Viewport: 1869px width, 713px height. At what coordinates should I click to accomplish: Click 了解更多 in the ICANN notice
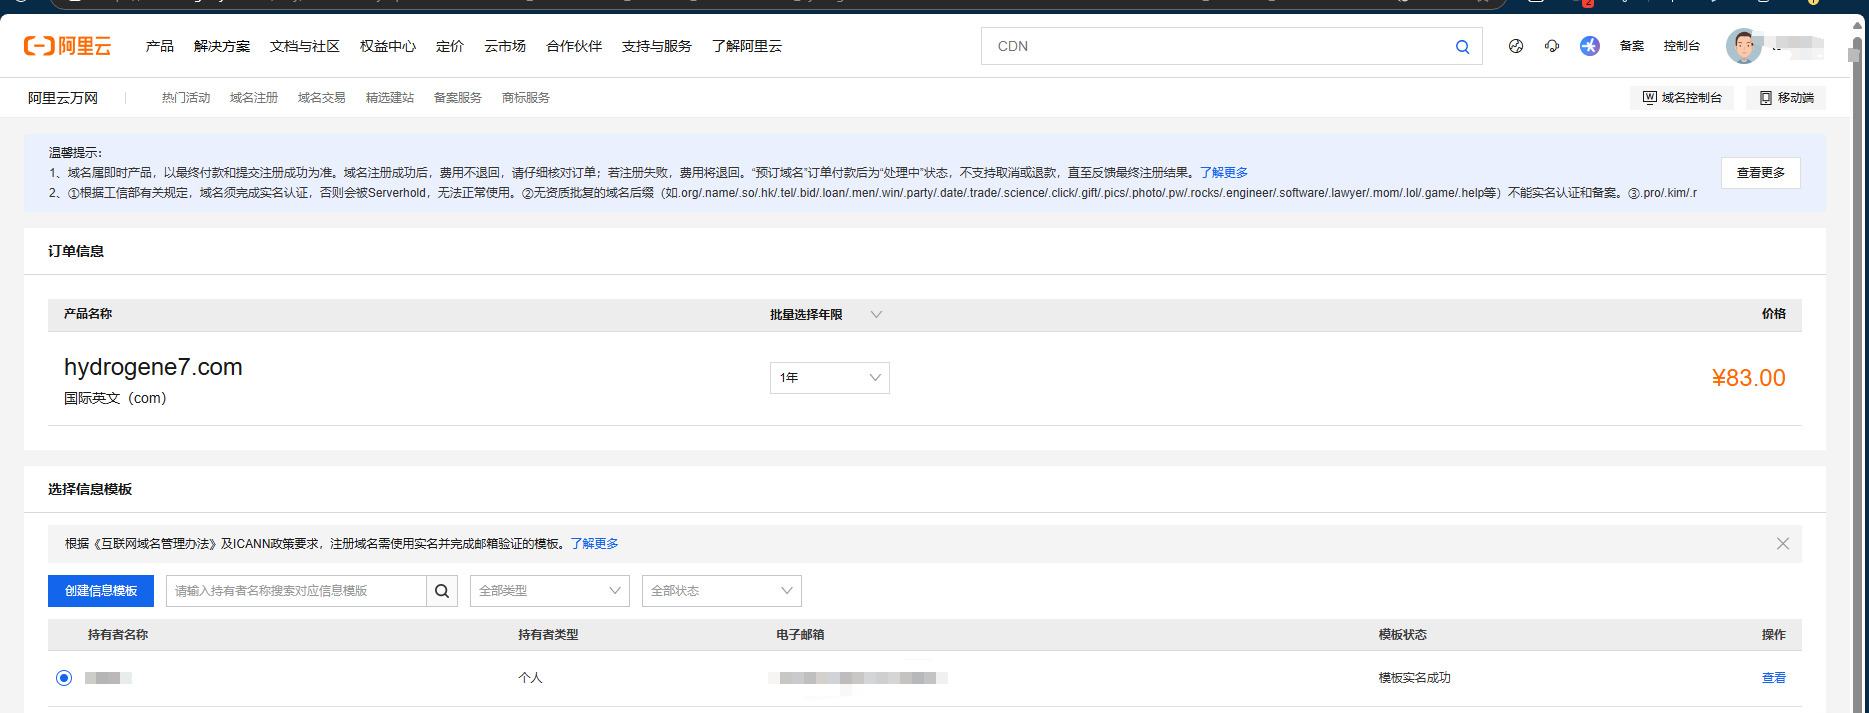pyautogui.click(x=595, y=544)
